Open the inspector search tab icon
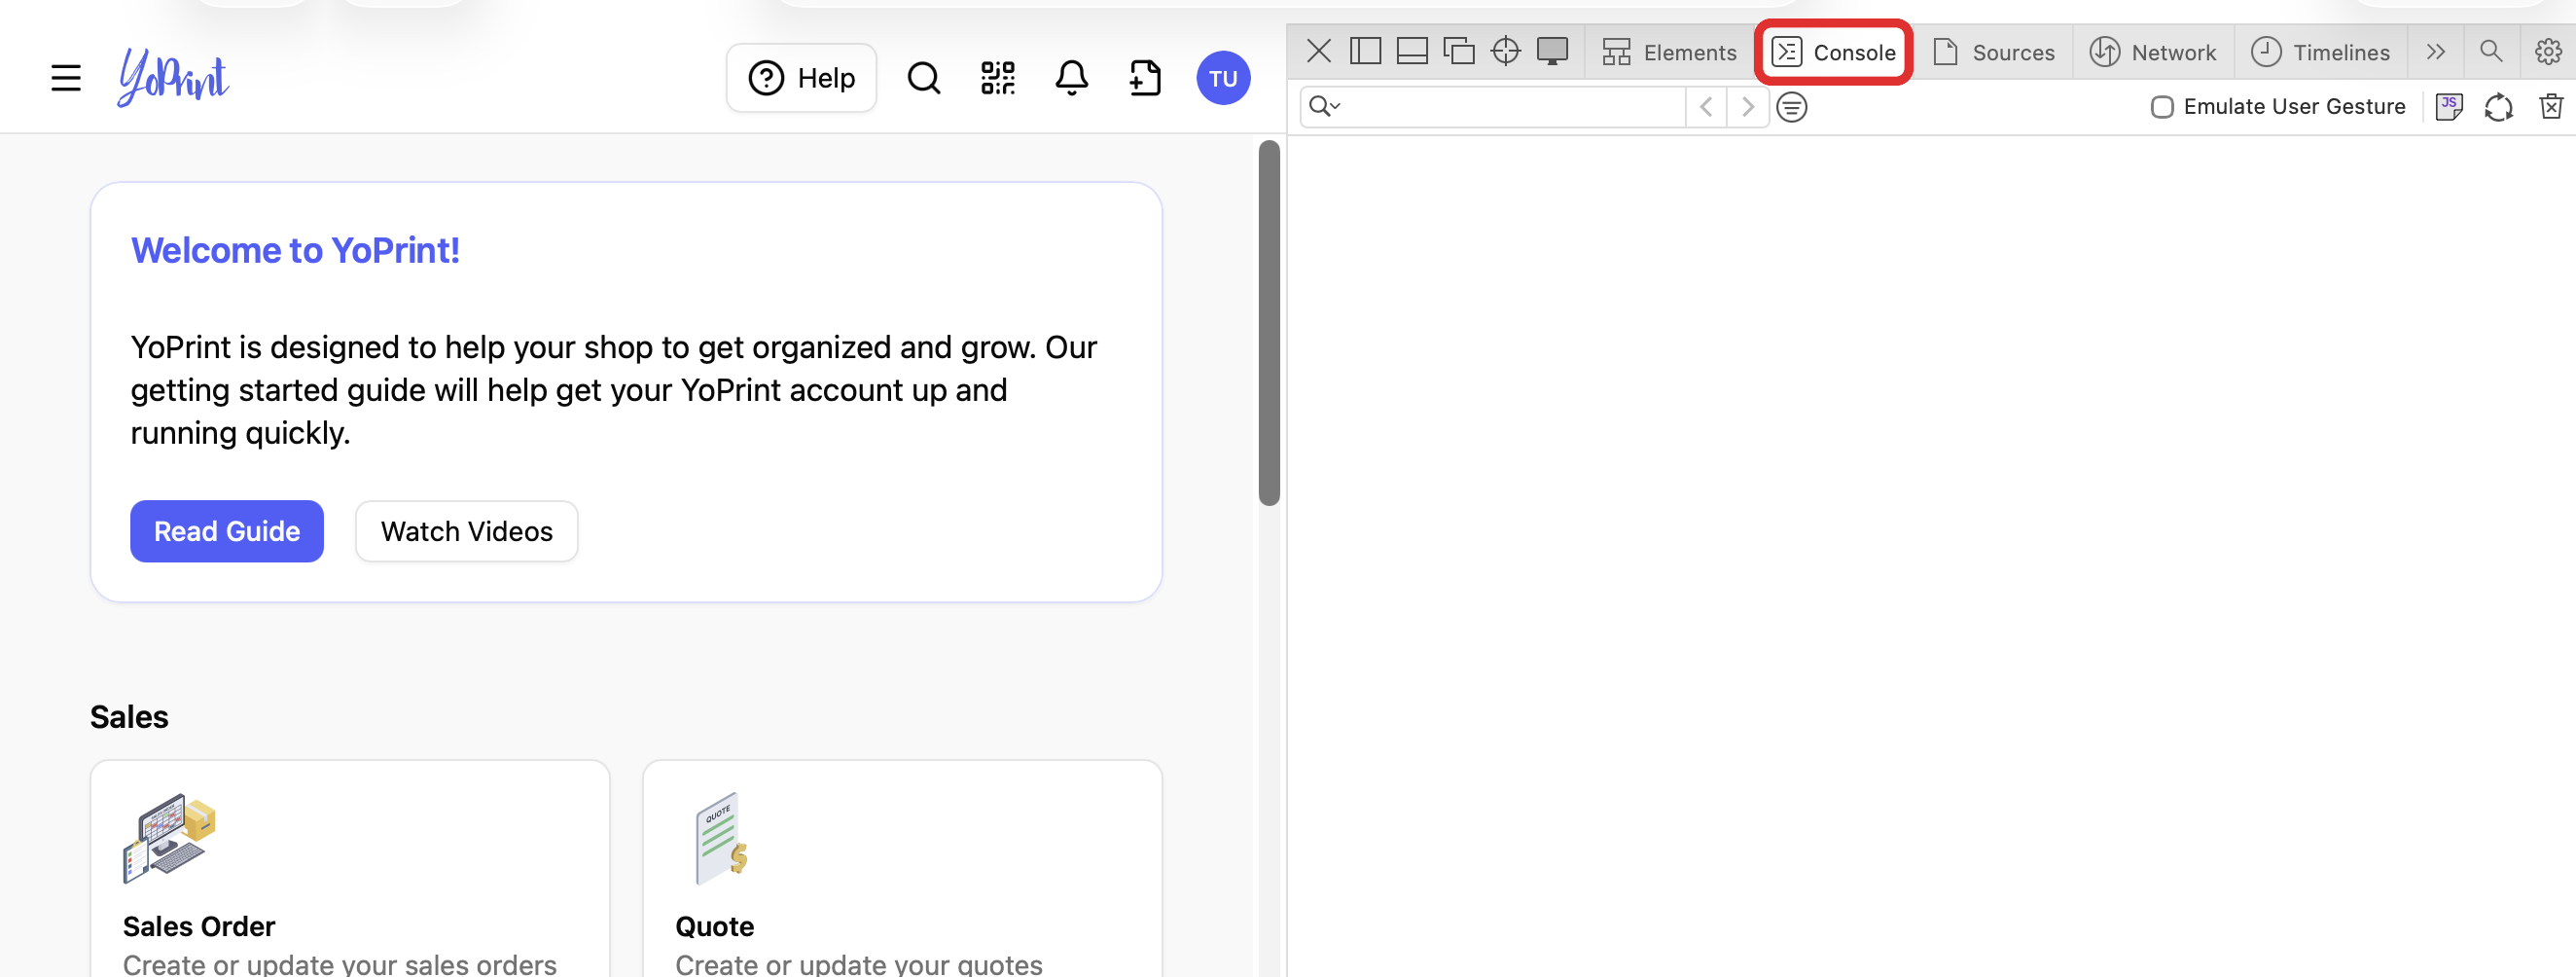 (2491, 51)
